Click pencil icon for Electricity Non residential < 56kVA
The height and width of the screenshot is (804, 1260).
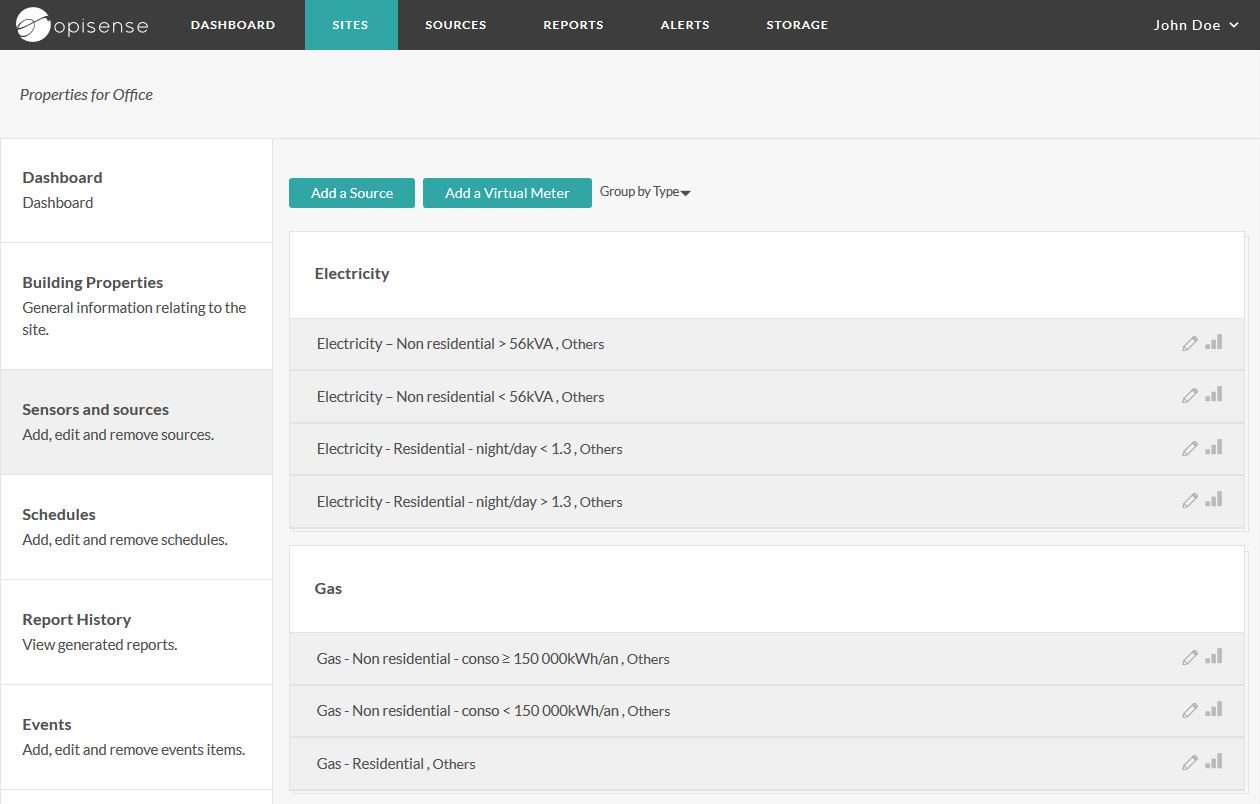pos(1189,396)
